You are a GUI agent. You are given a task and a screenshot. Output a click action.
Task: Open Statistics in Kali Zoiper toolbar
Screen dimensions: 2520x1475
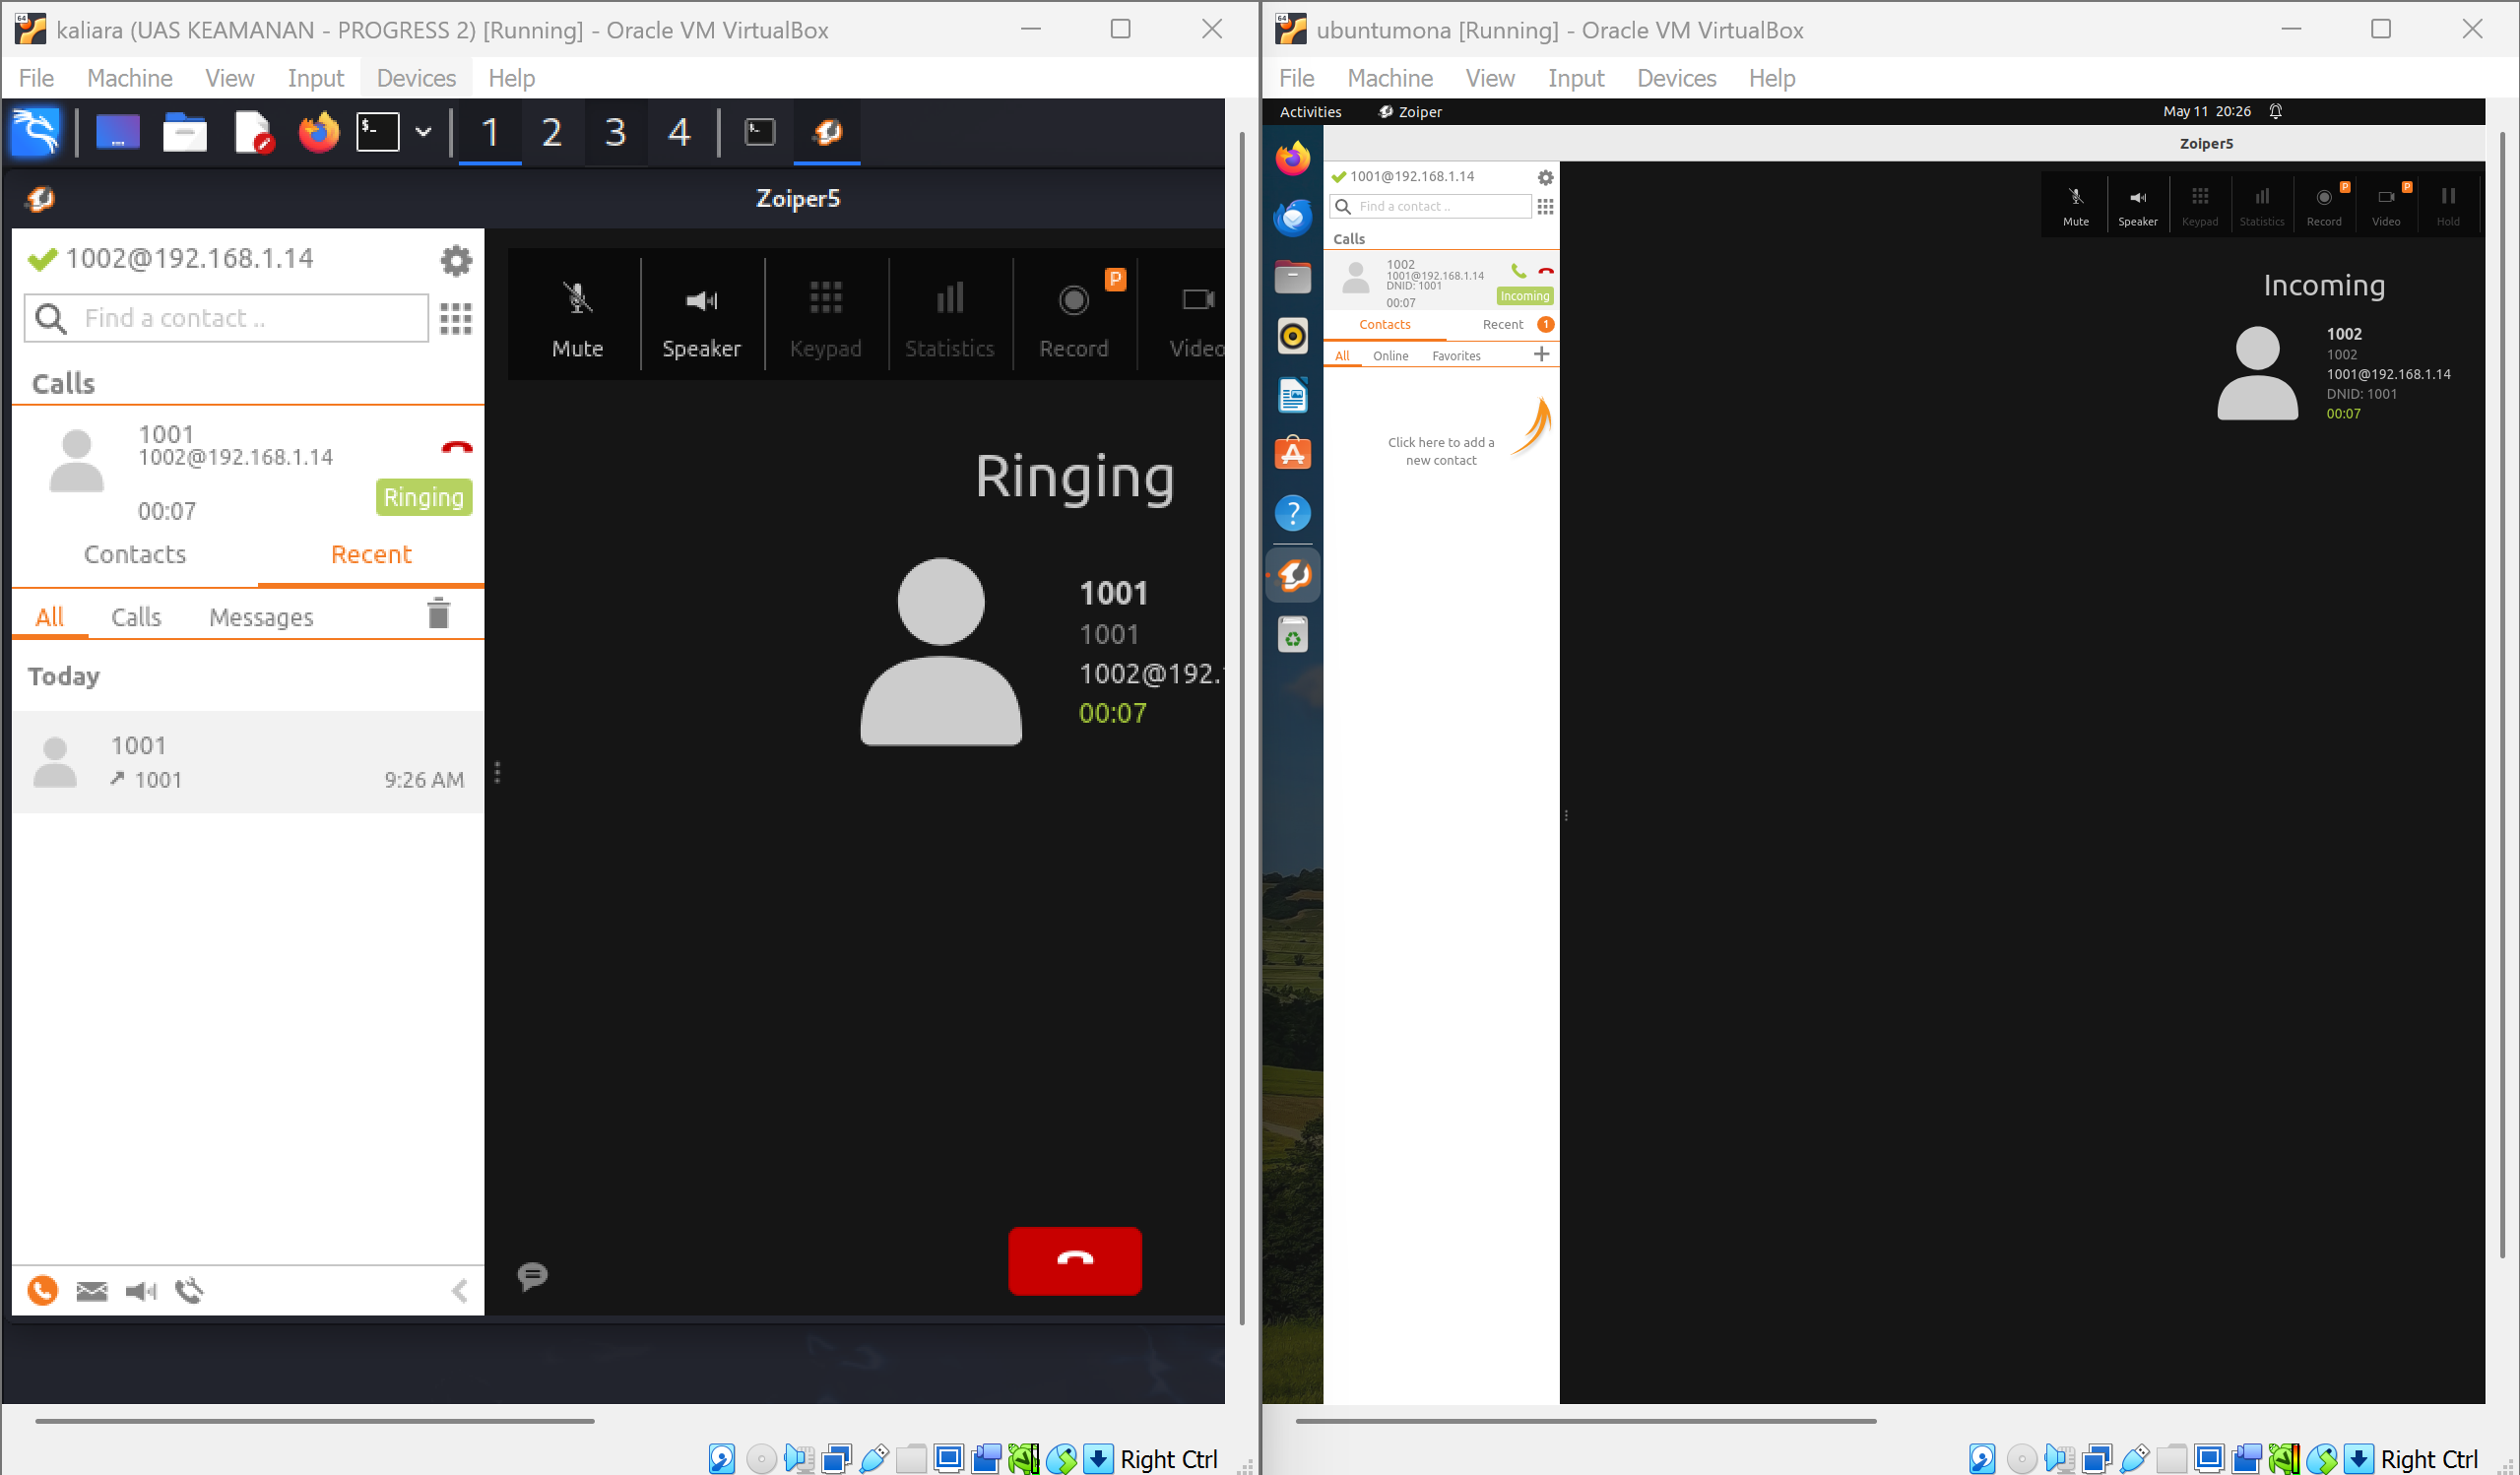pos(949,318)
